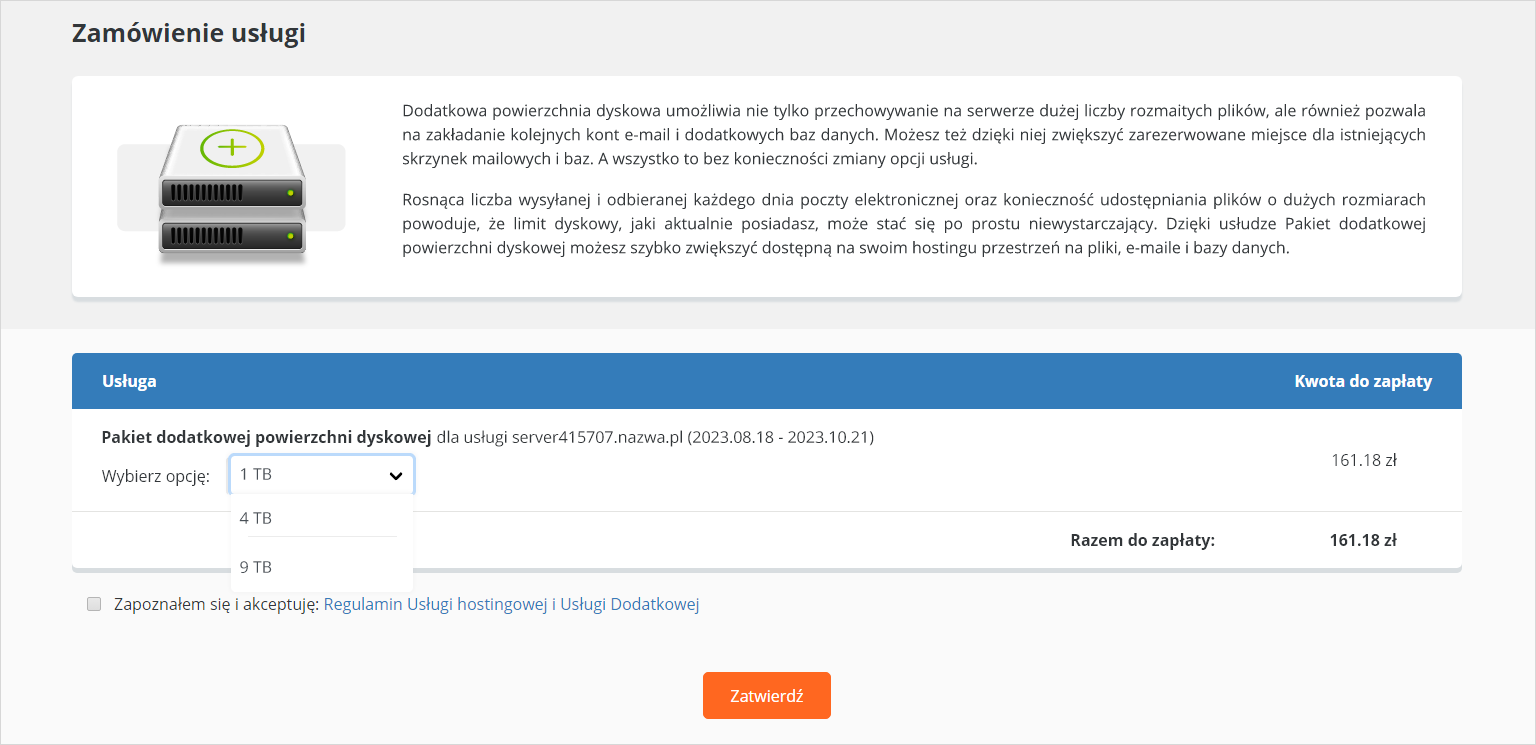Click the 'Razem do zapłaty:' label
The width and height of the screenshot is (1536, 745).
[x=1142, y=541]
